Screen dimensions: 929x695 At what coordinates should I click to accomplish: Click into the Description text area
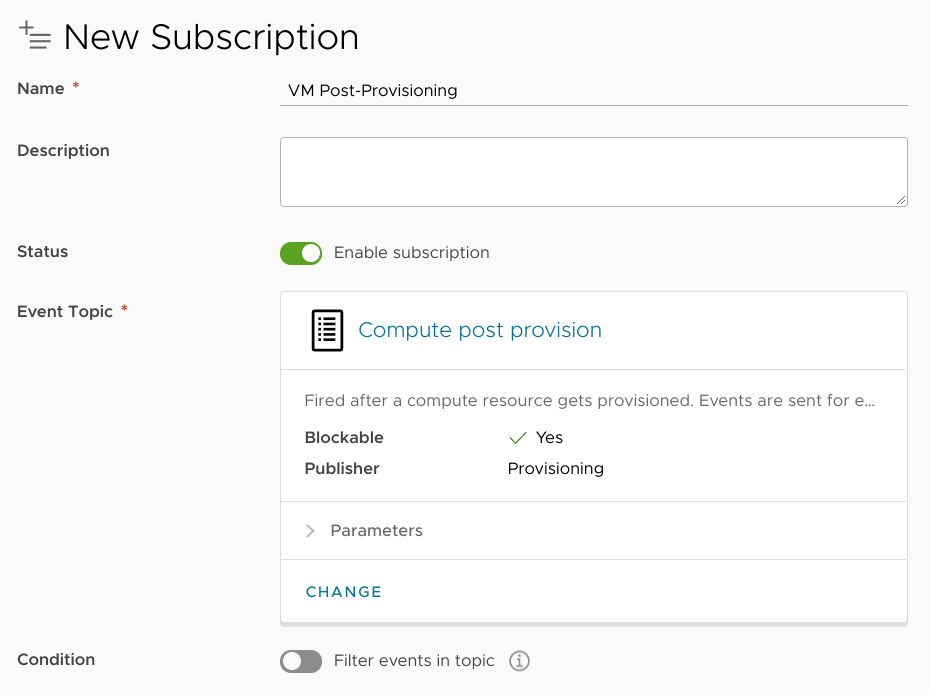pyautogui.click(x=594, y=172)
